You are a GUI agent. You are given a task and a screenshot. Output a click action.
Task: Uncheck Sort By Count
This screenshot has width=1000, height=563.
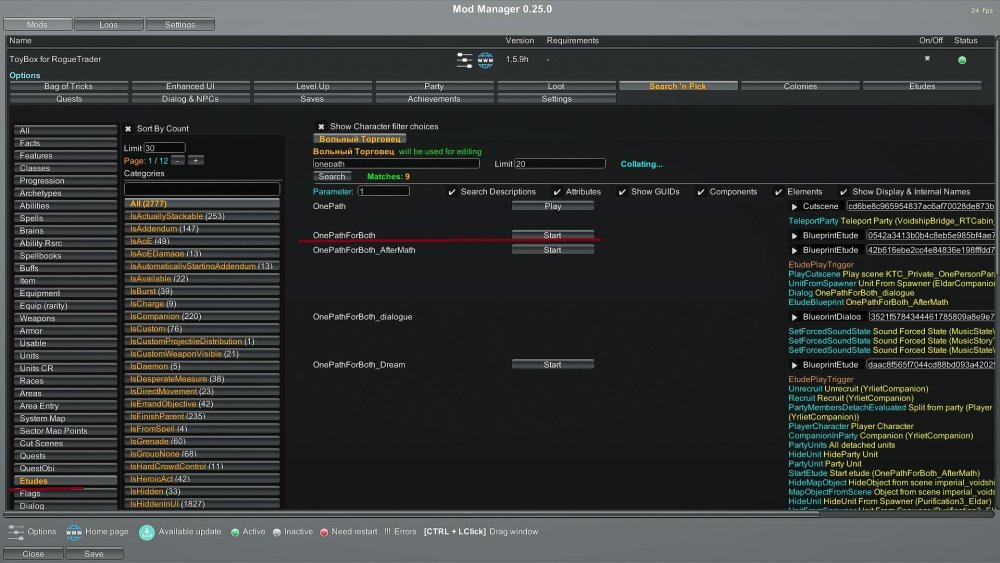click(x=129, y=129)
